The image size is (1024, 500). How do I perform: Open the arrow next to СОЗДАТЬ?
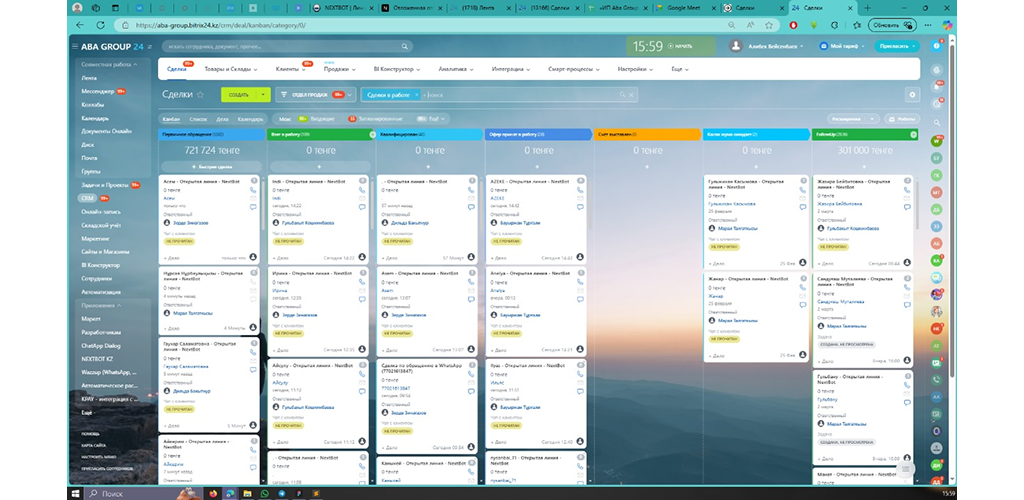263,95
